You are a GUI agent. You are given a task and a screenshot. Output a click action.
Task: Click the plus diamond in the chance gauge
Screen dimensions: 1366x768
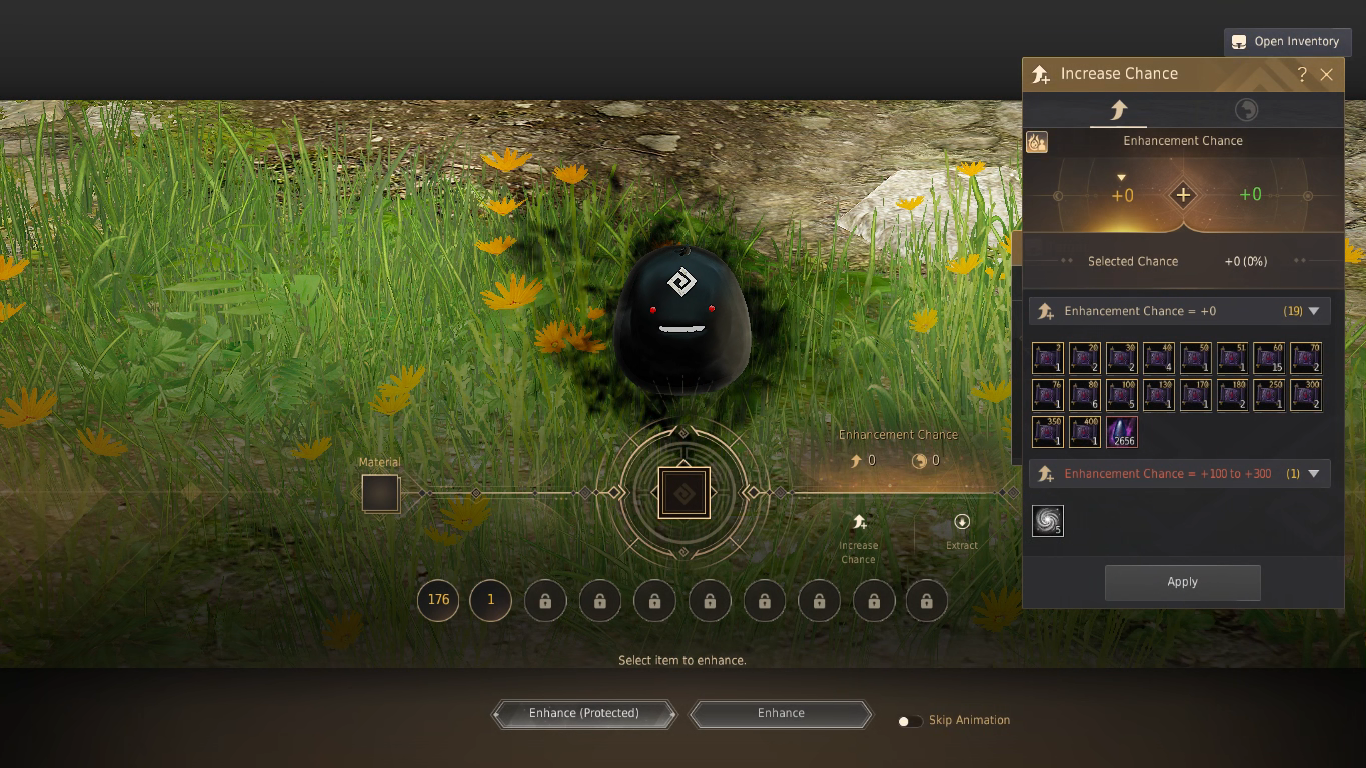(x=1183, y=195)
